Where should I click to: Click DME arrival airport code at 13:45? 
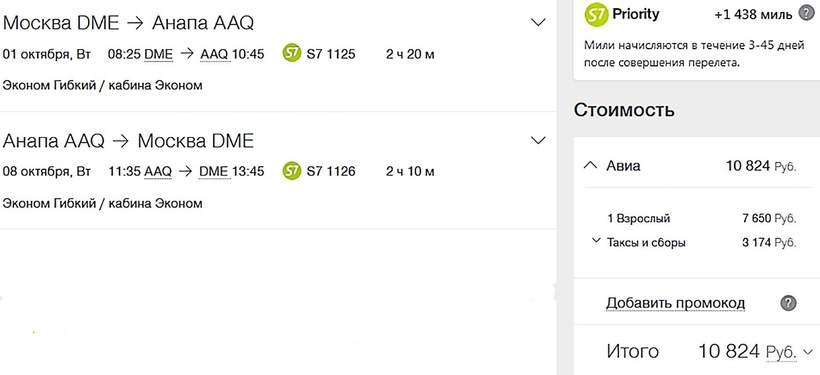tap(214, 172)
